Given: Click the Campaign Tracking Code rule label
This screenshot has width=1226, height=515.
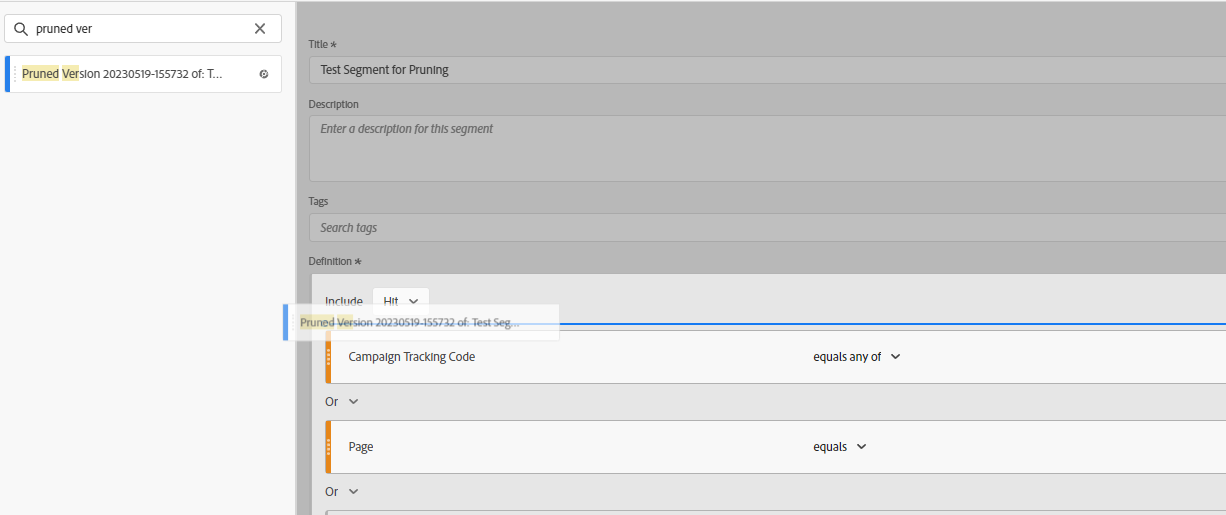Looking at the screenshot, I should pos(411,357).
